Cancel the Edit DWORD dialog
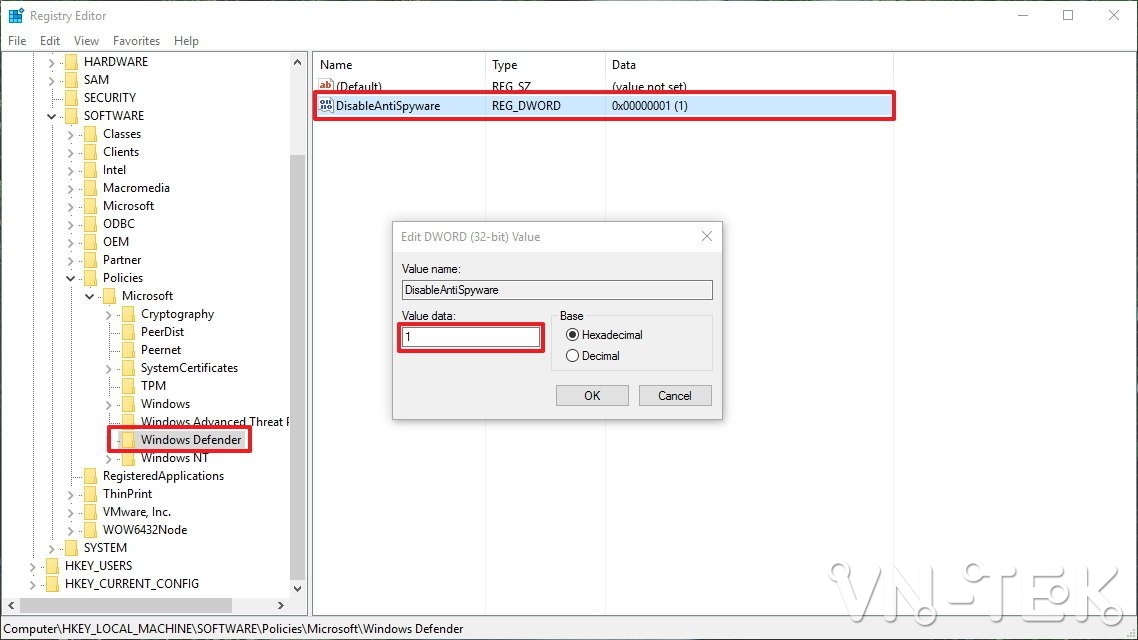The width and height of the screenshot is (1138, 640). point(675,395)
